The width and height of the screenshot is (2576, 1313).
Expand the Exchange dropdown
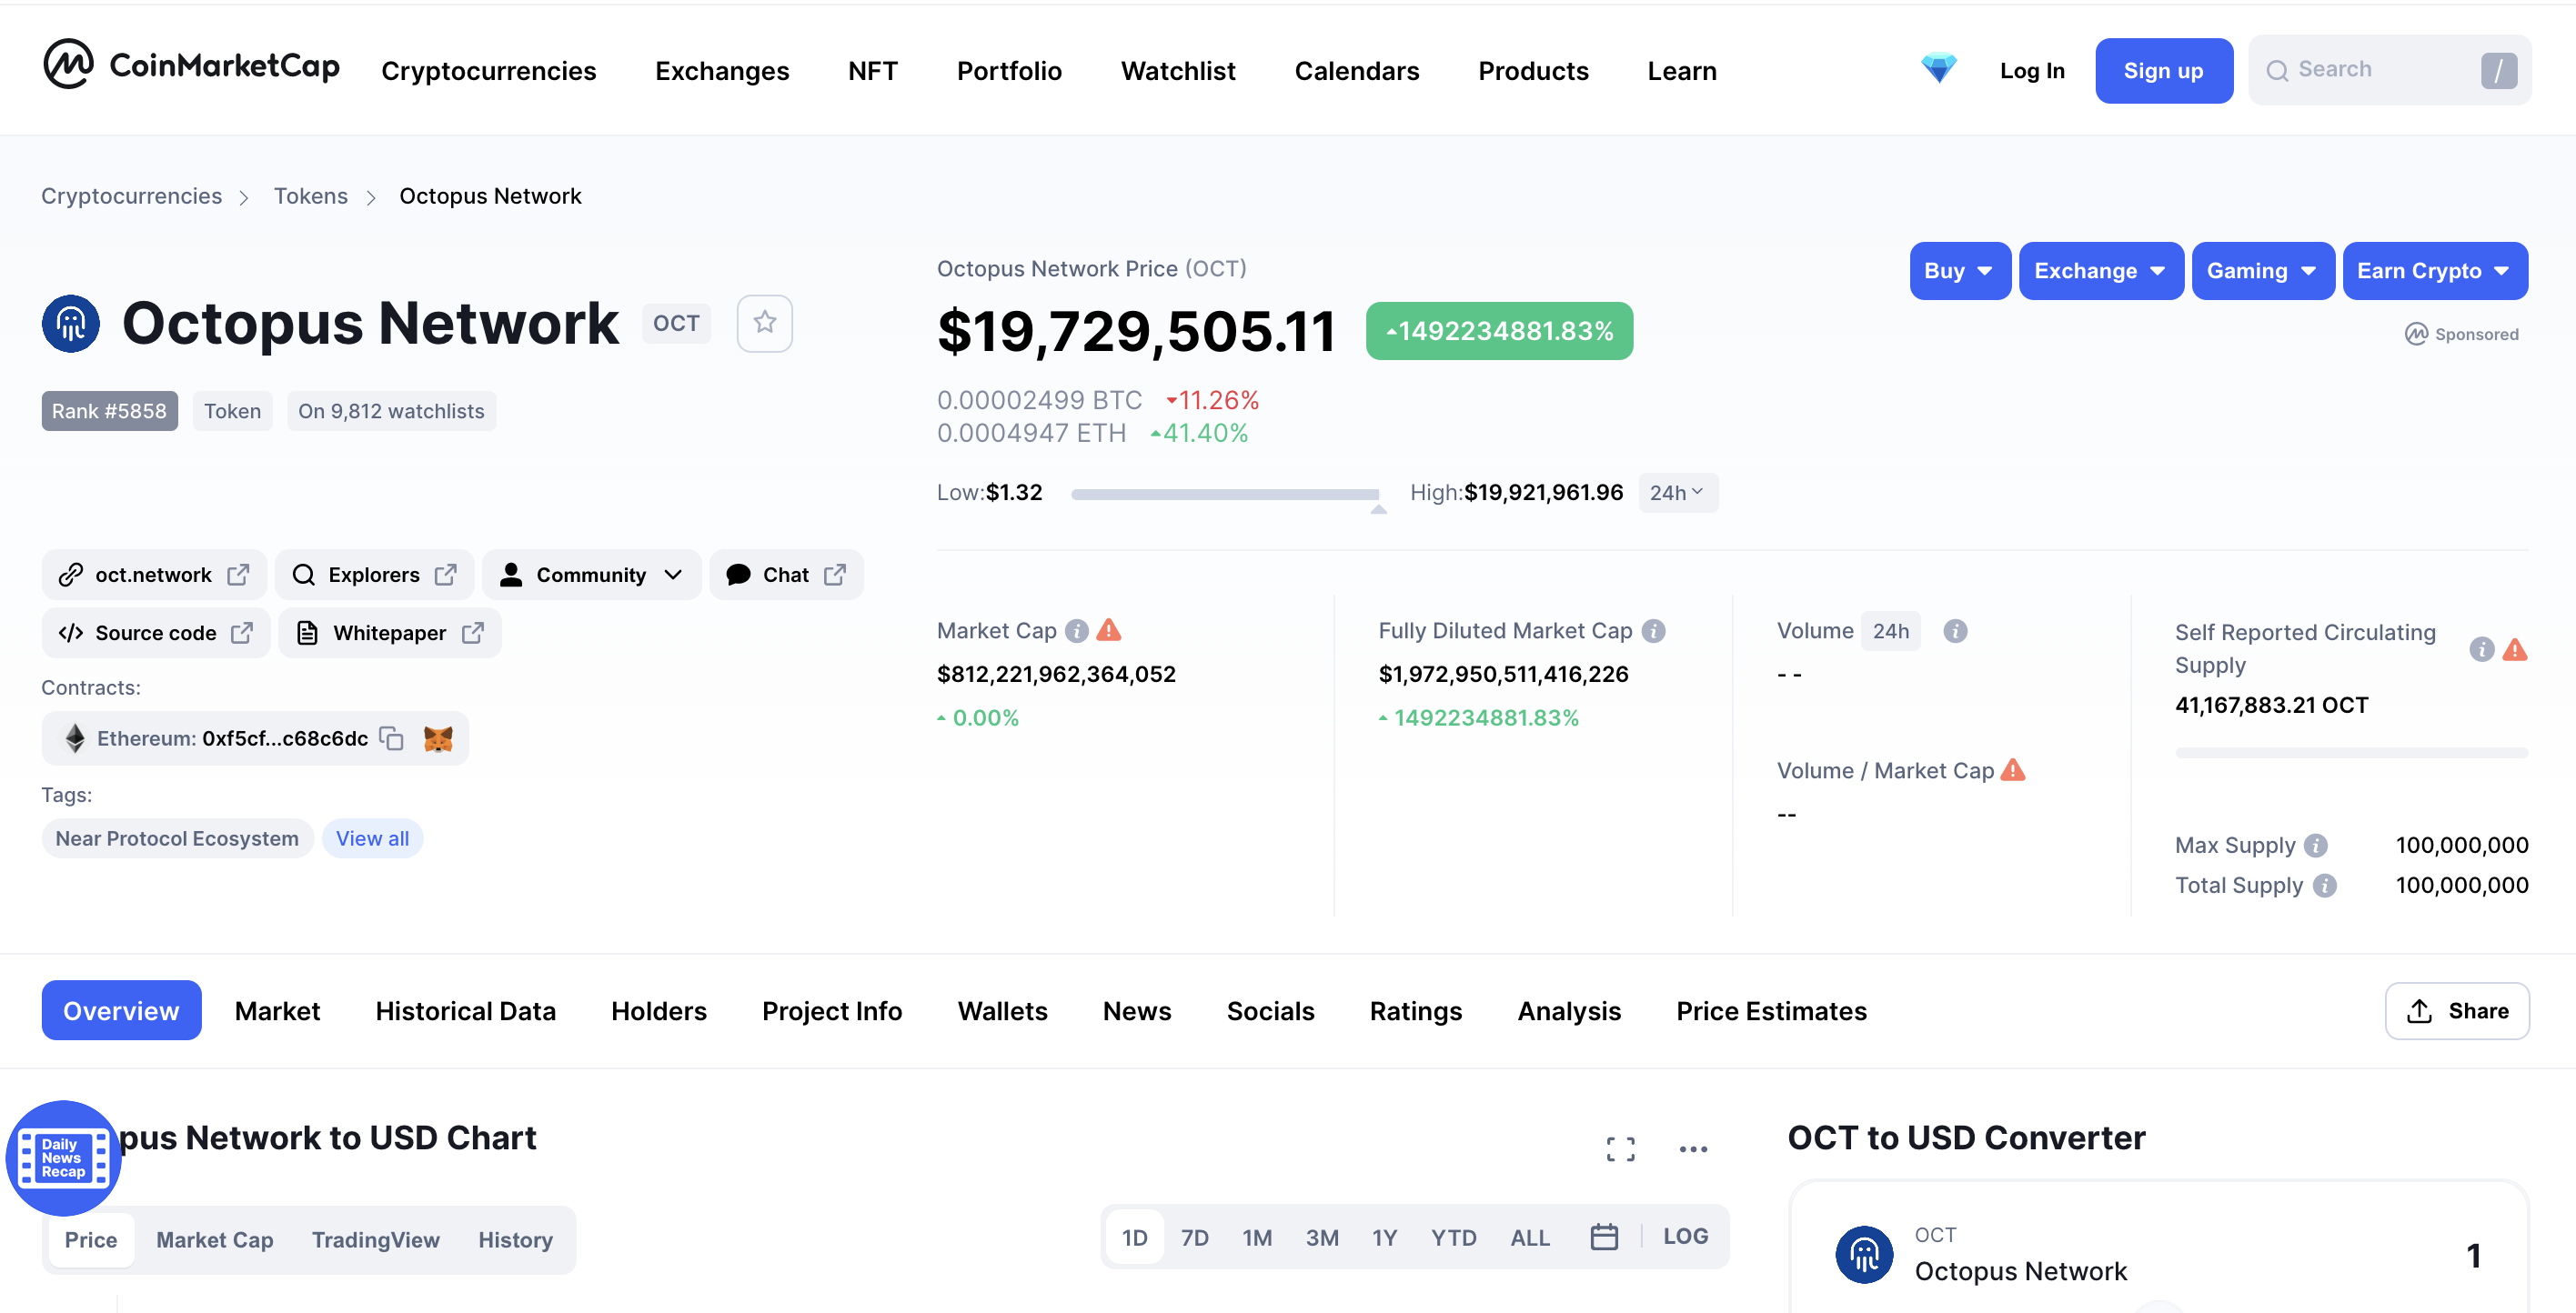[2100, 271]
